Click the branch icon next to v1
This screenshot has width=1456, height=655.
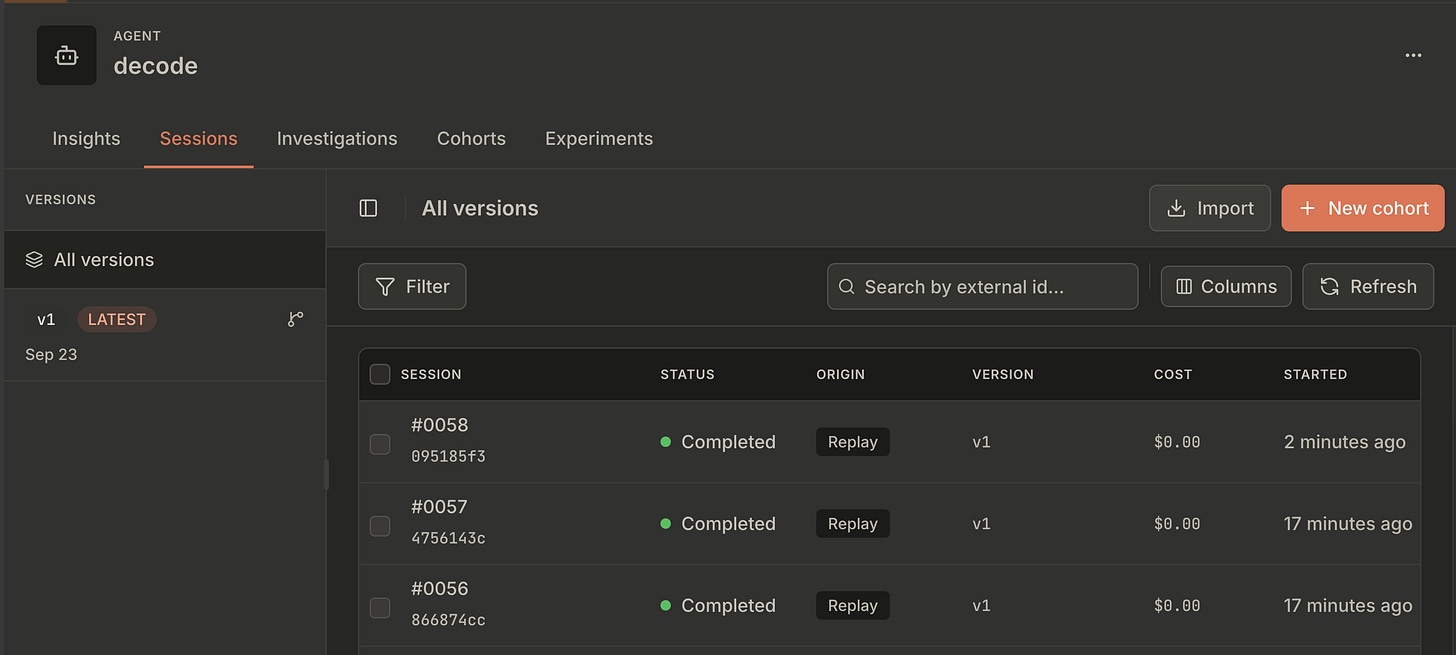click(295, 319)
